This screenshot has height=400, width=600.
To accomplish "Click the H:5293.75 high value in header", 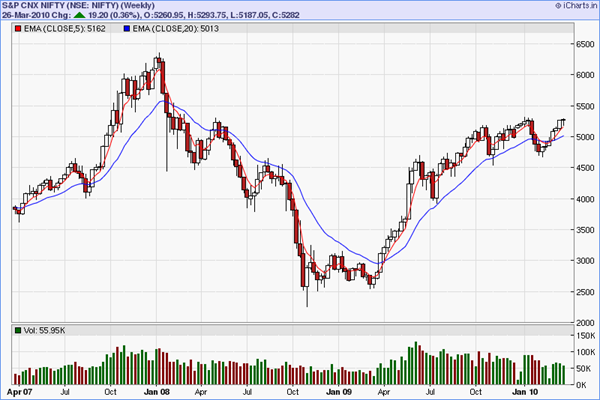I will point(207,15).
